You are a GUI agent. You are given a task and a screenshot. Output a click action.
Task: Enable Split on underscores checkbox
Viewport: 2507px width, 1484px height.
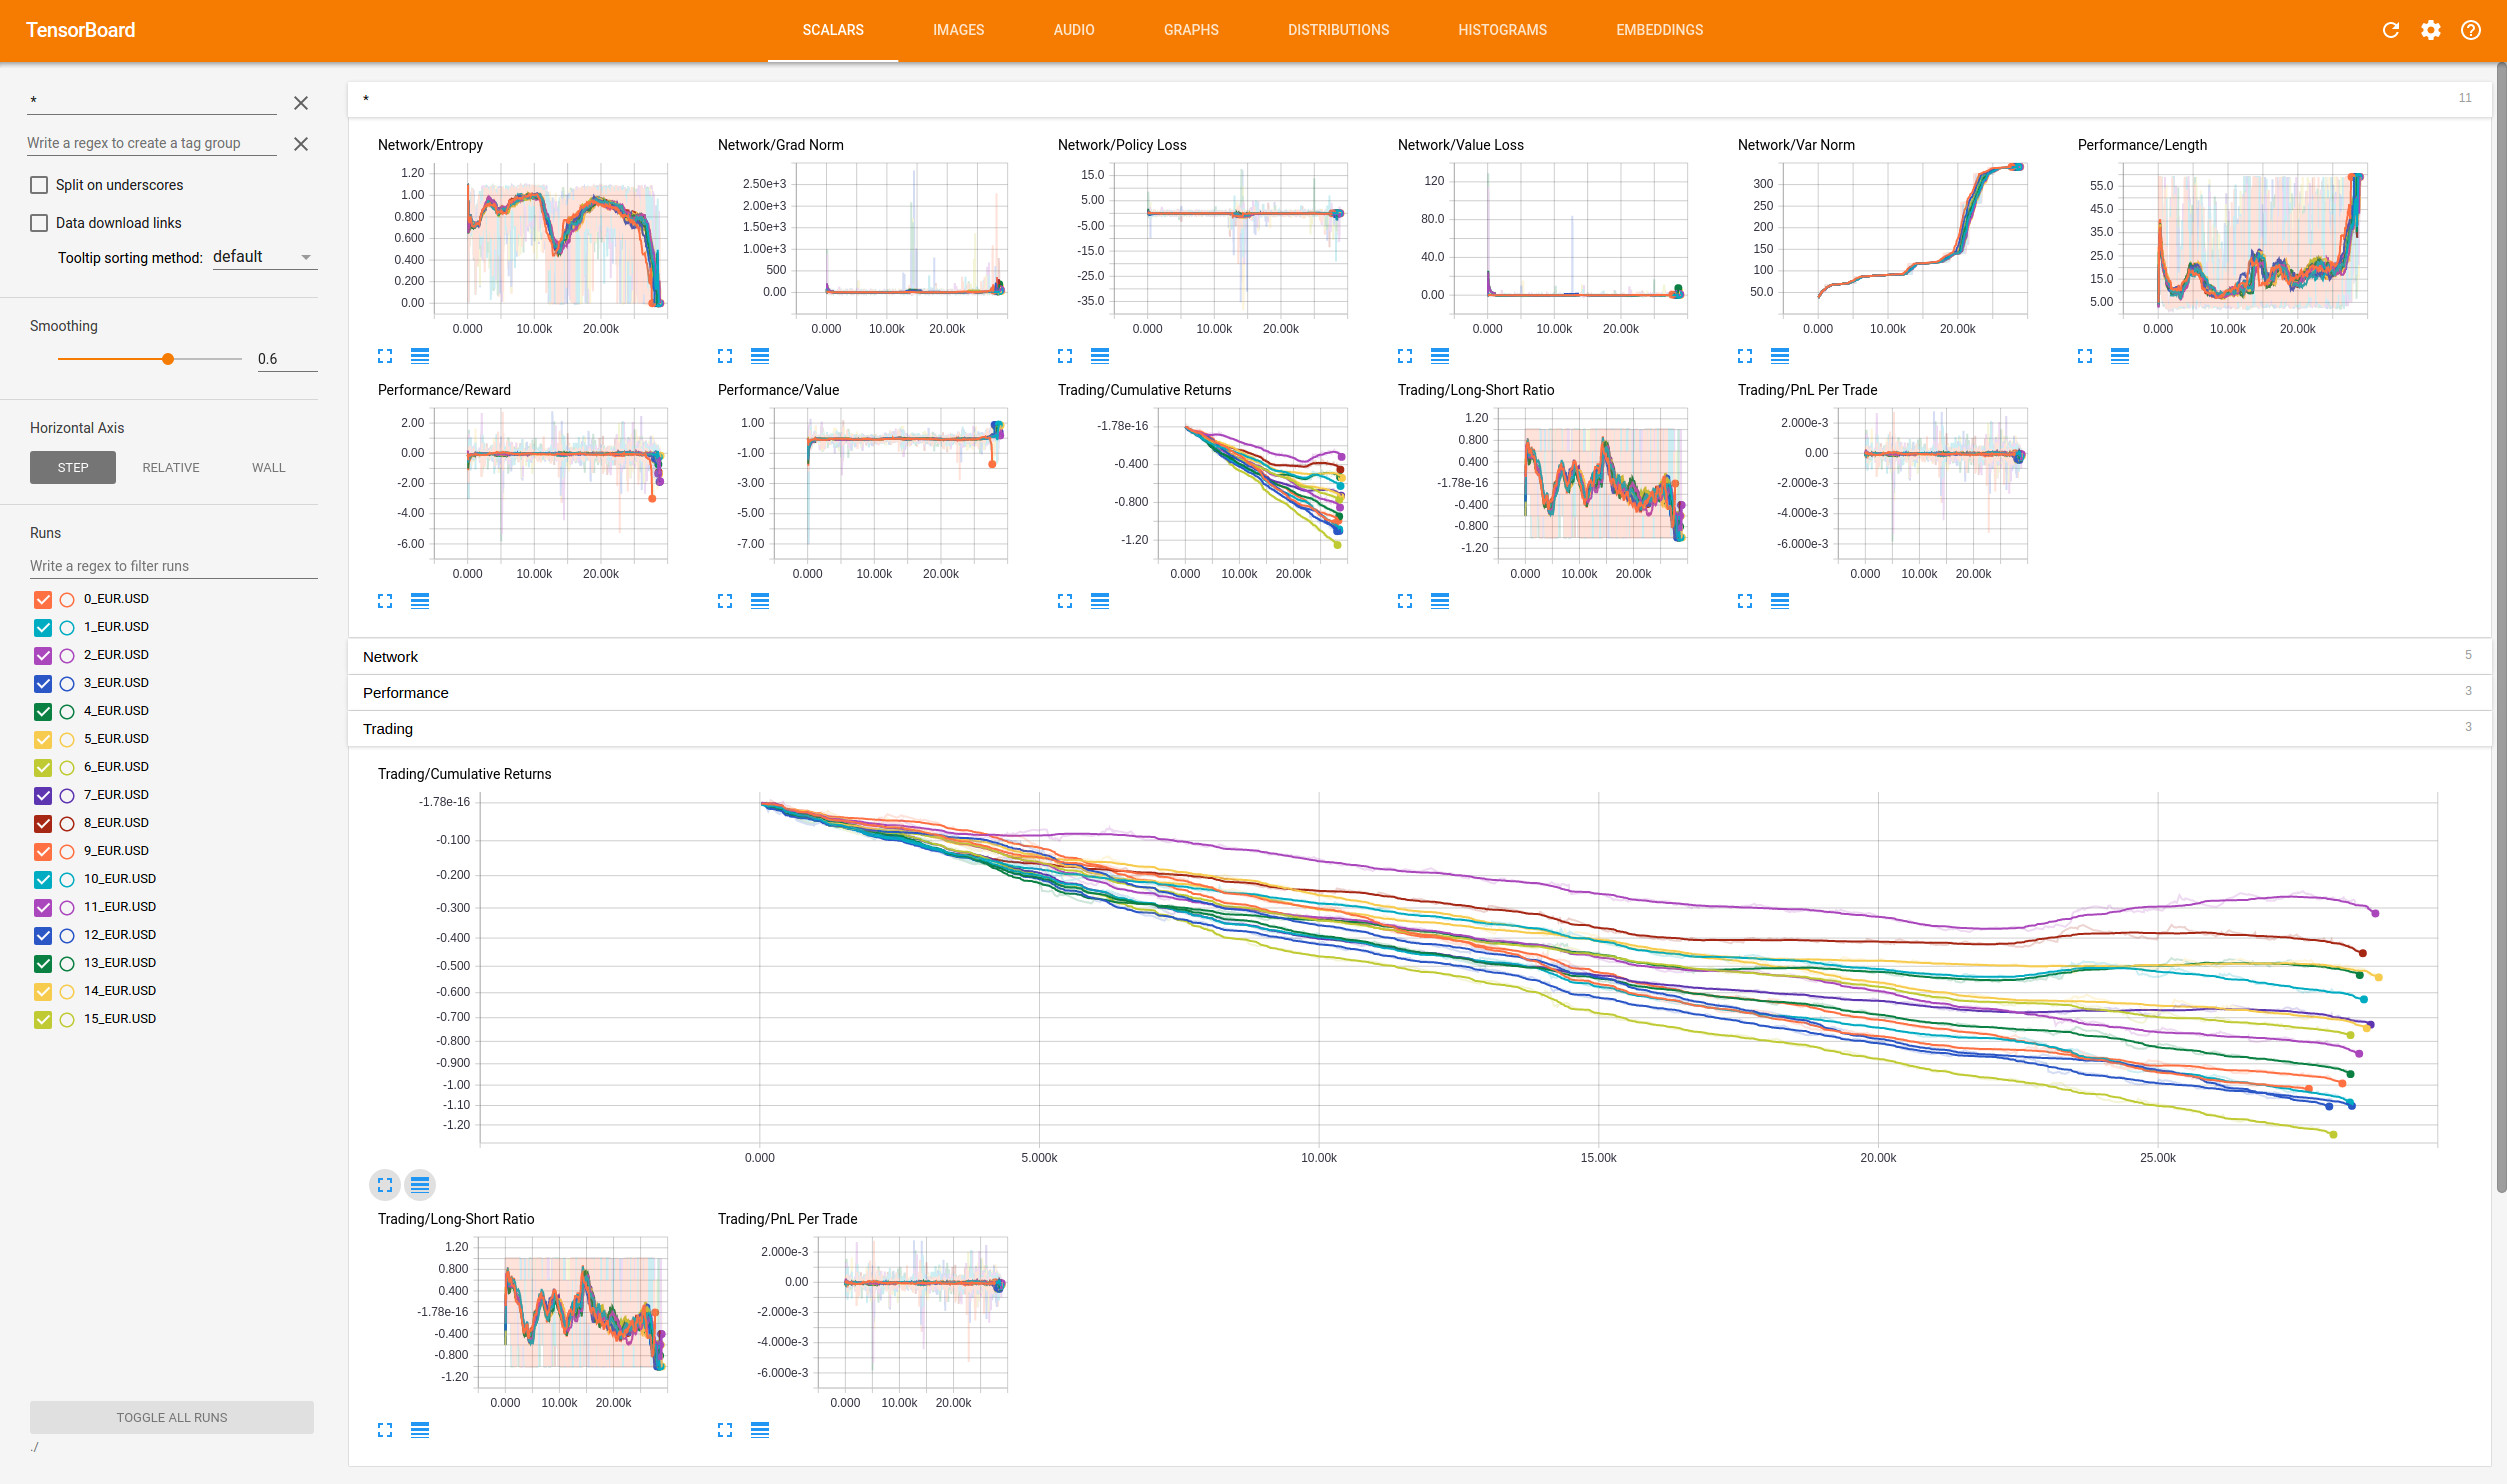point(39,185)
